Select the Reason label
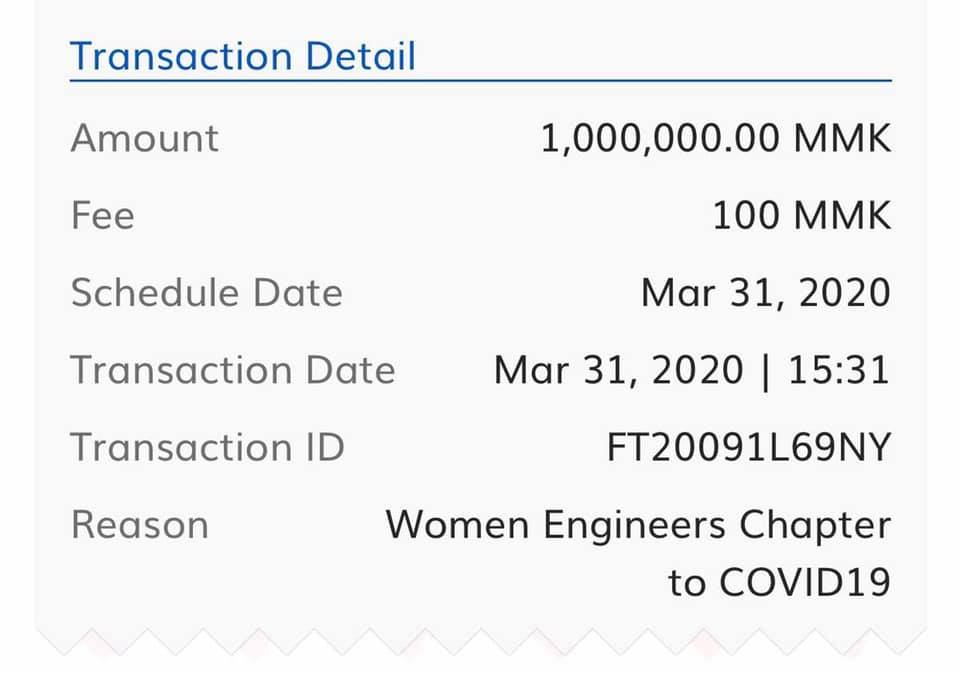Viewport: 960px width, 674px height. (x=140, y=525)
